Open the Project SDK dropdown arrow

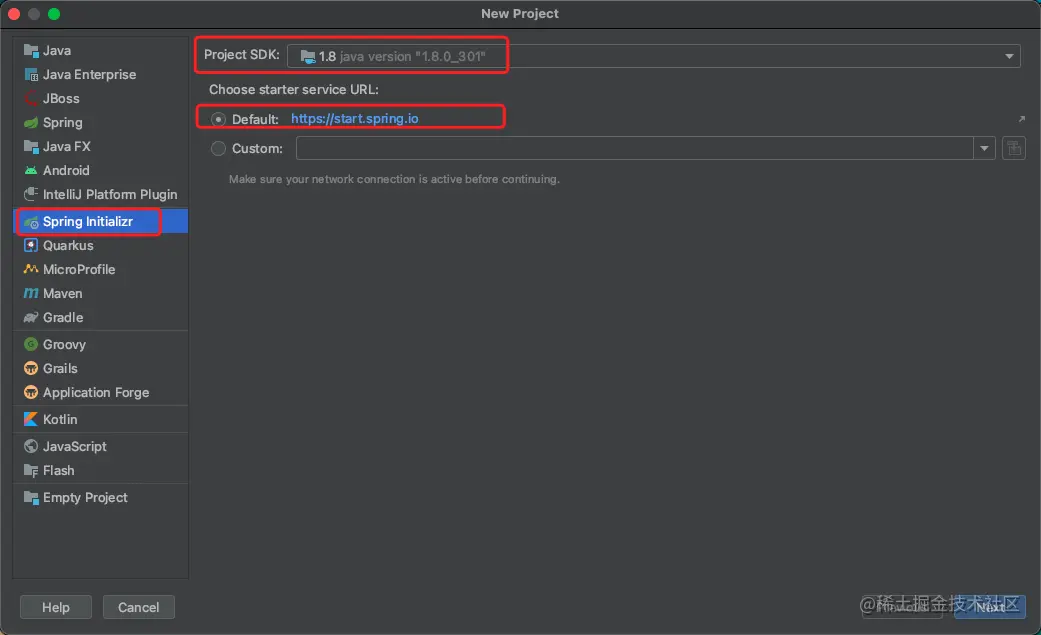pyautogui.click(x=1009, y=56)
